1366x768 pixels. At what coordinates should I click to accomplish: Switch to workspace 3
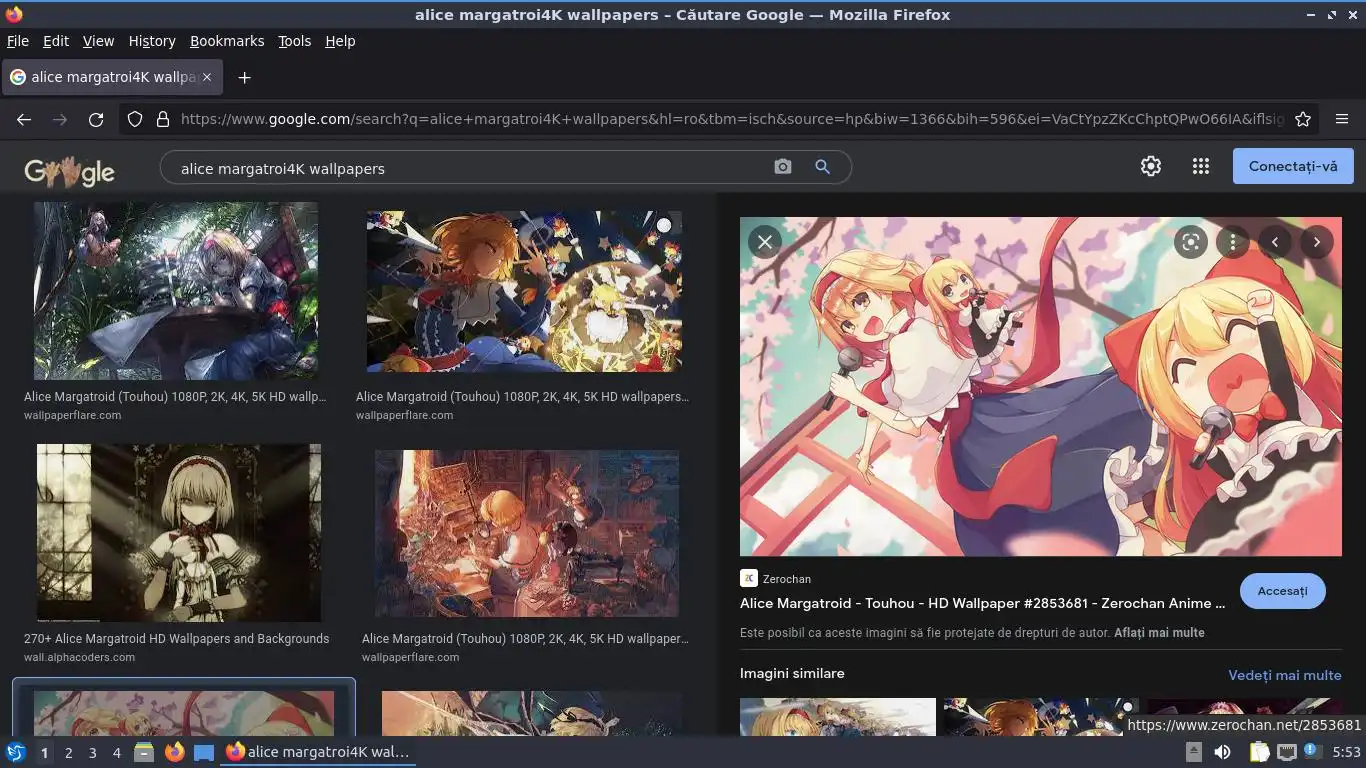point(92,753)
